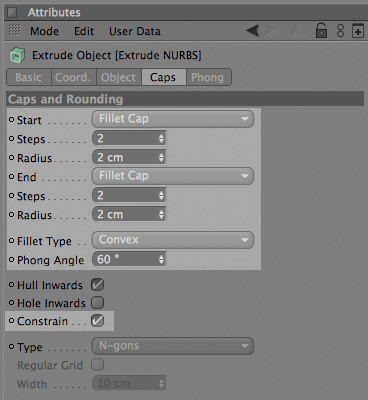Click the animation dot beside Fillet Type

coord(12,240)
